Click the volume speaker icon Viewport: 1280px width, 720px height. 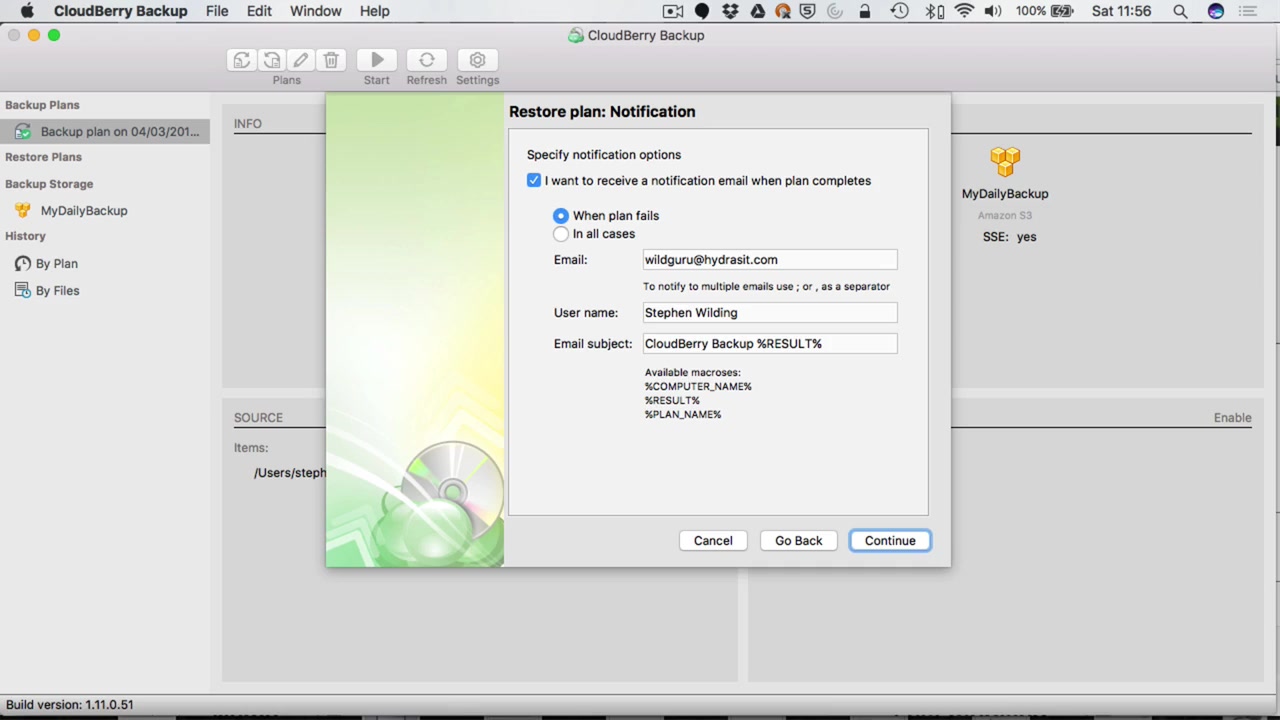click(993, 11)
